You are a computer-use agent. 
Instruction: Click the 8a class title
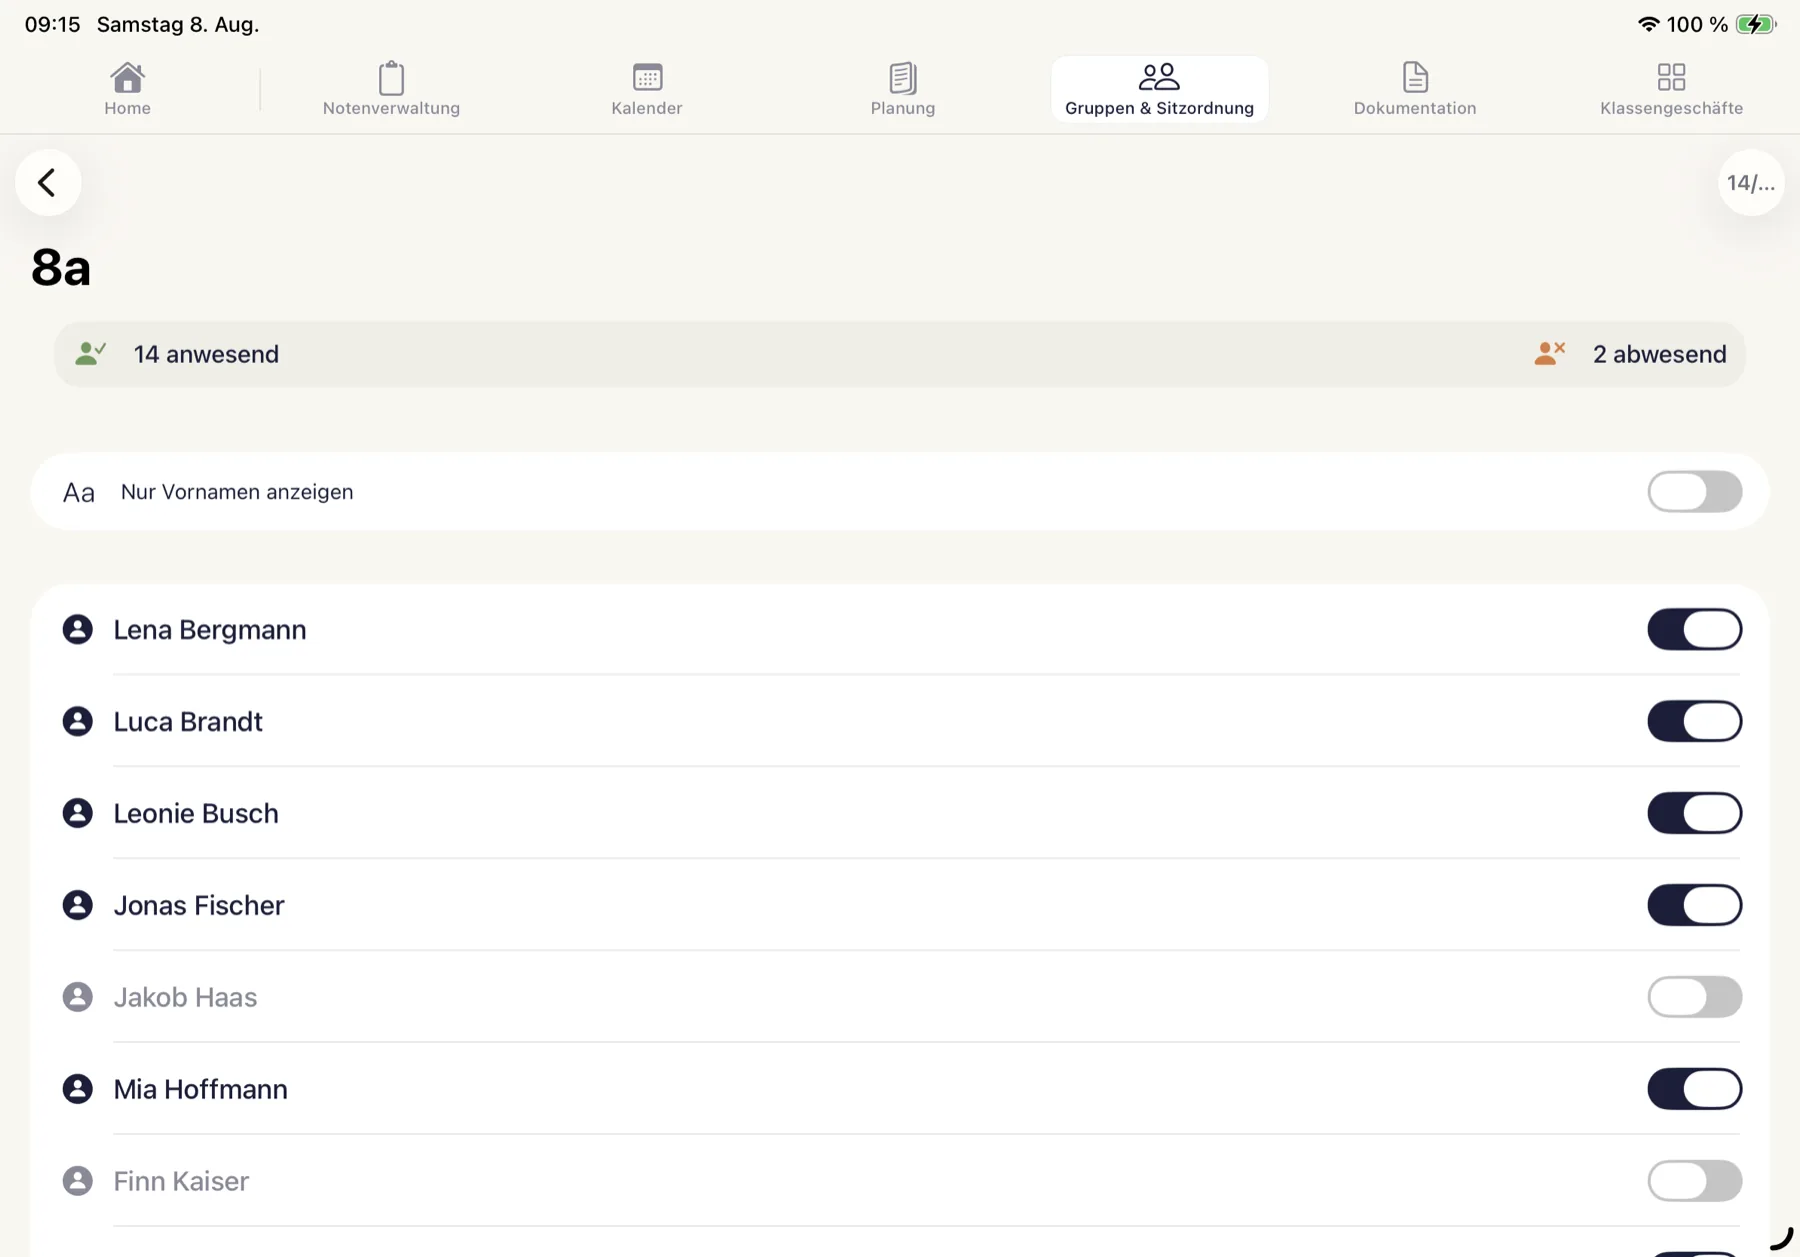coord(61,267)
